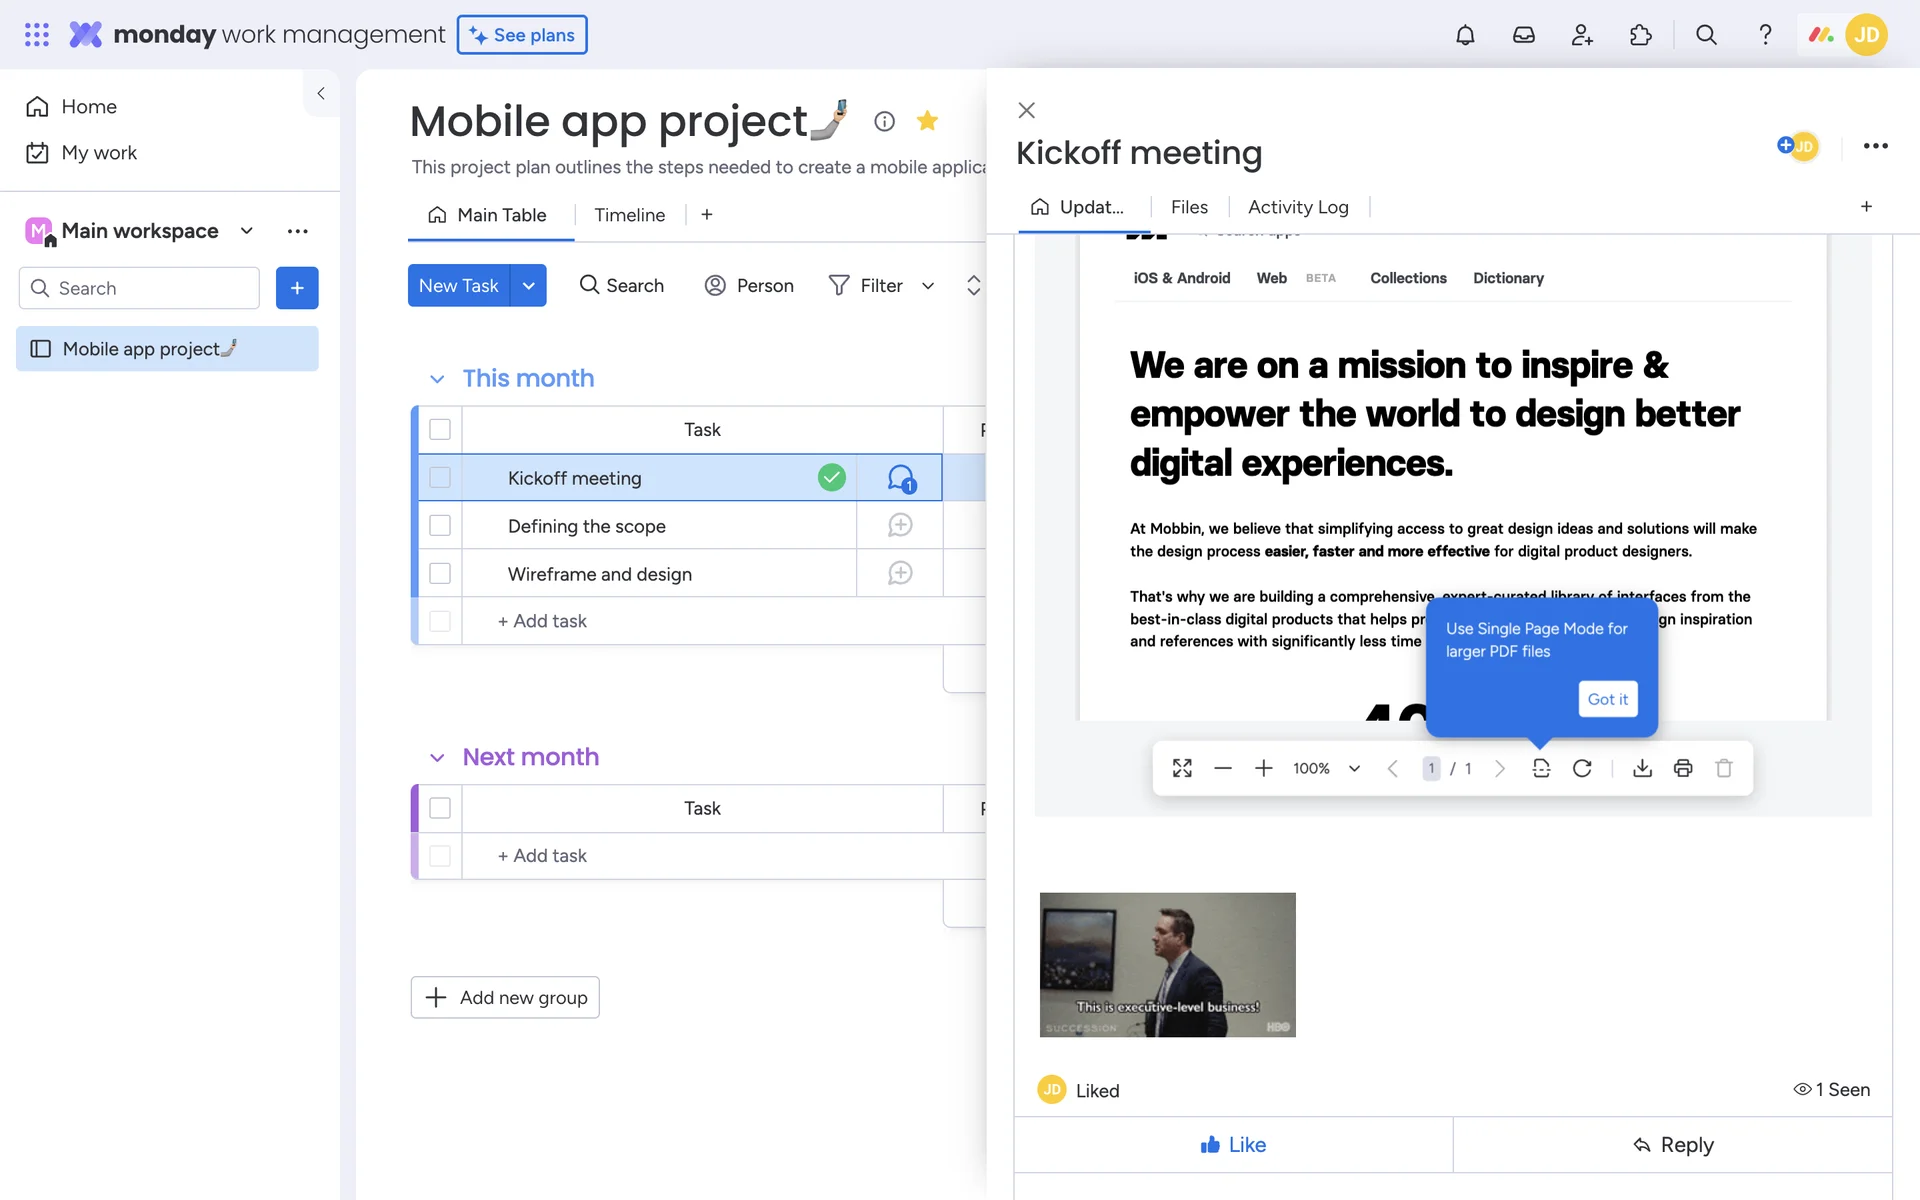Expand the PDF zoom level dropdown

1354,768
